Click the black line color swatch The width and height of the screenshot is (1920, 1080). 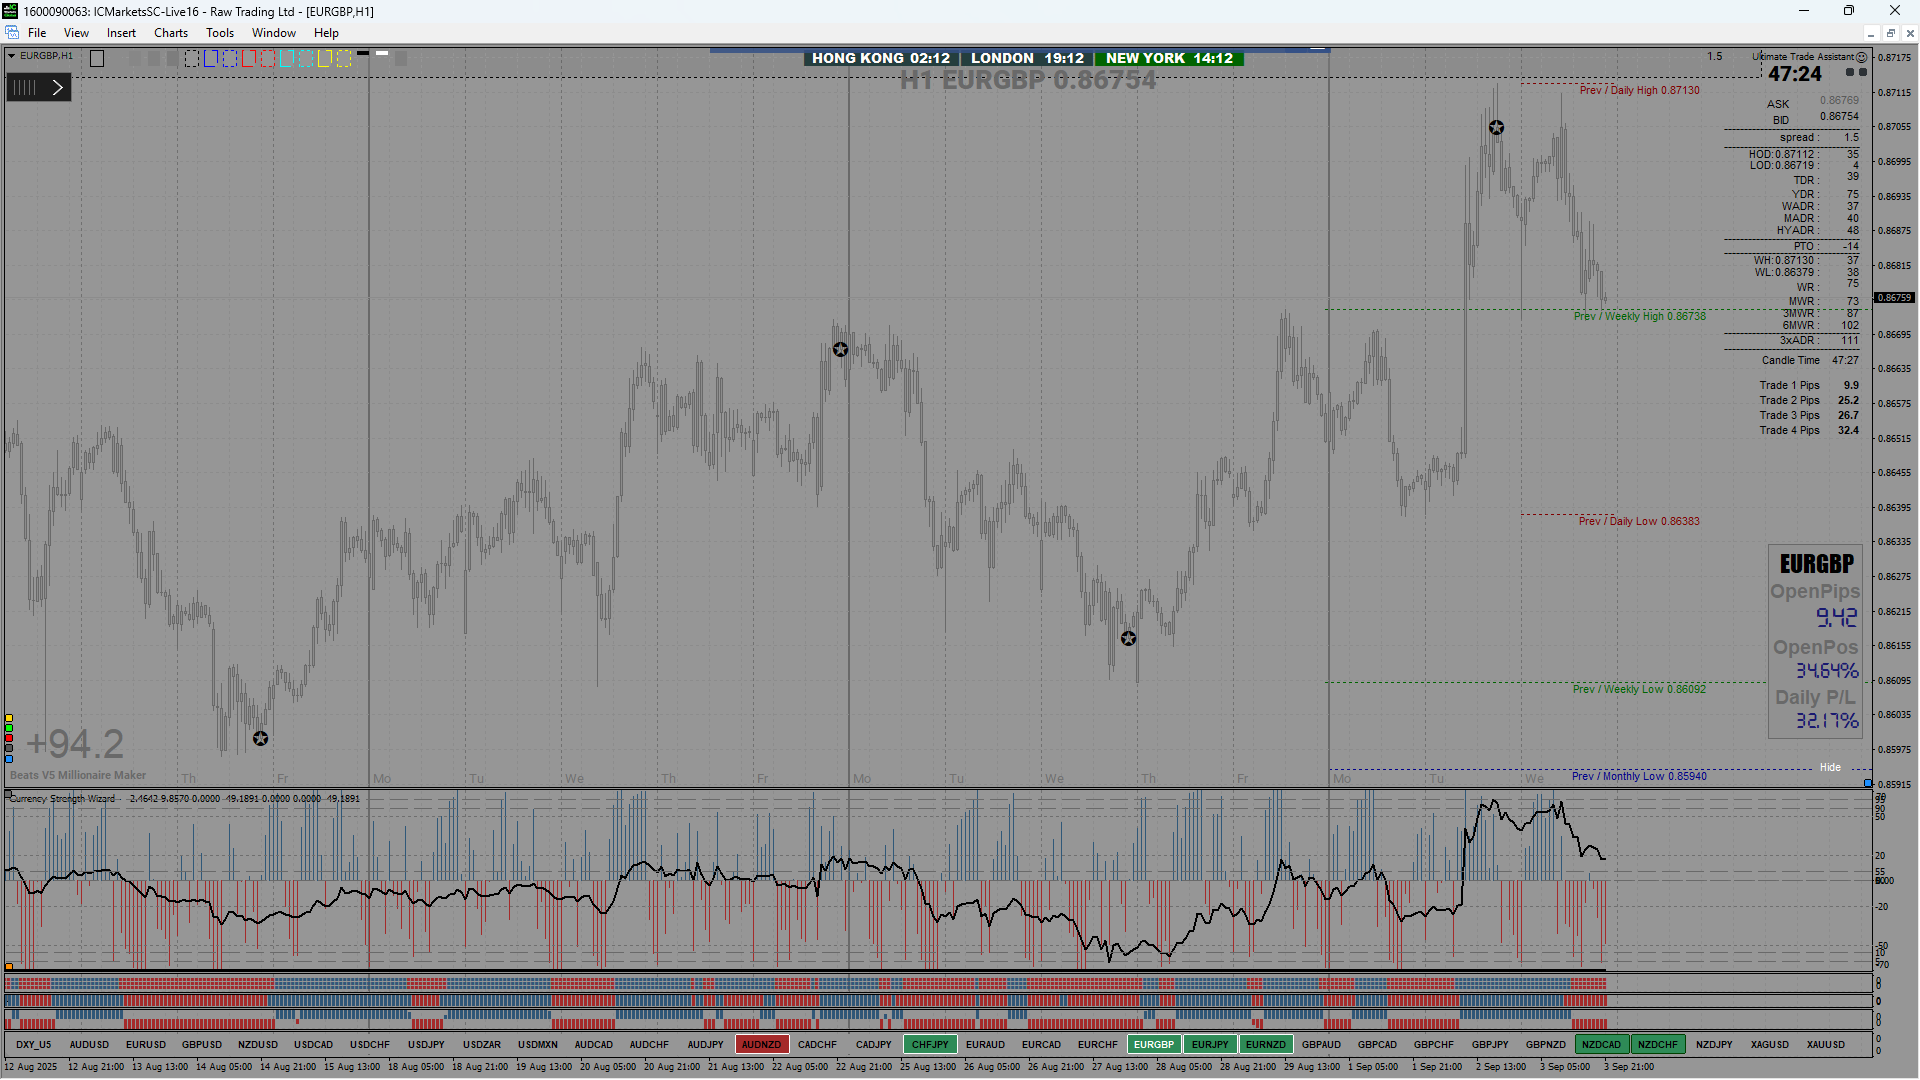coord(363,53)
